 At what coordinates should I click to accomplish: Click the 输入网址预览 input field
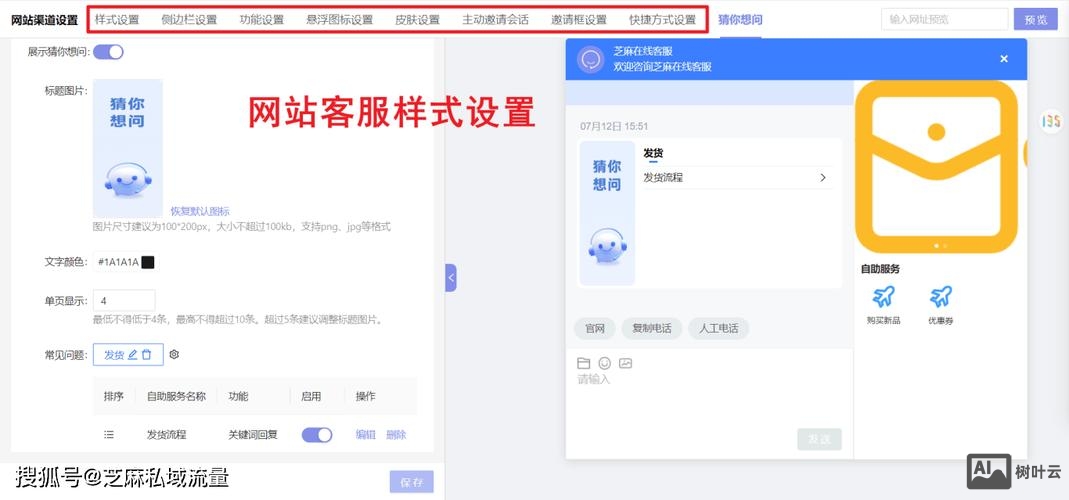944,20
